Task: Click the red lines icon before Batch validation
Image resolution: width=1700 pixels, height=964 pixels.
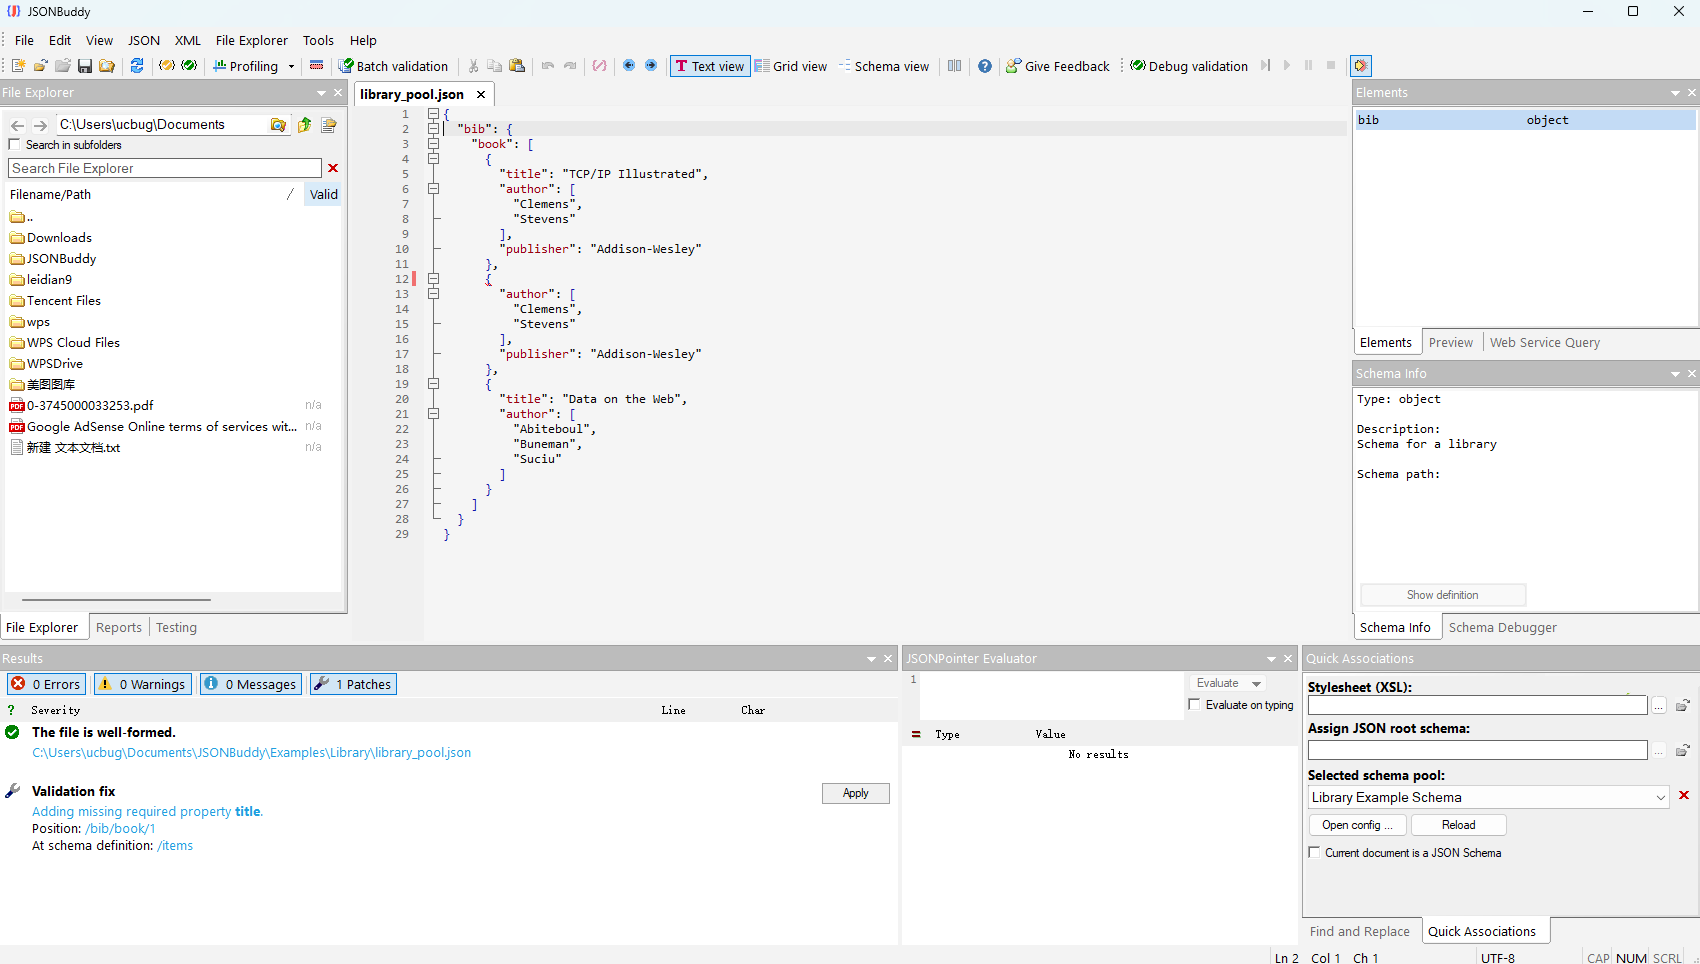Action: click(x=317, y=66)
